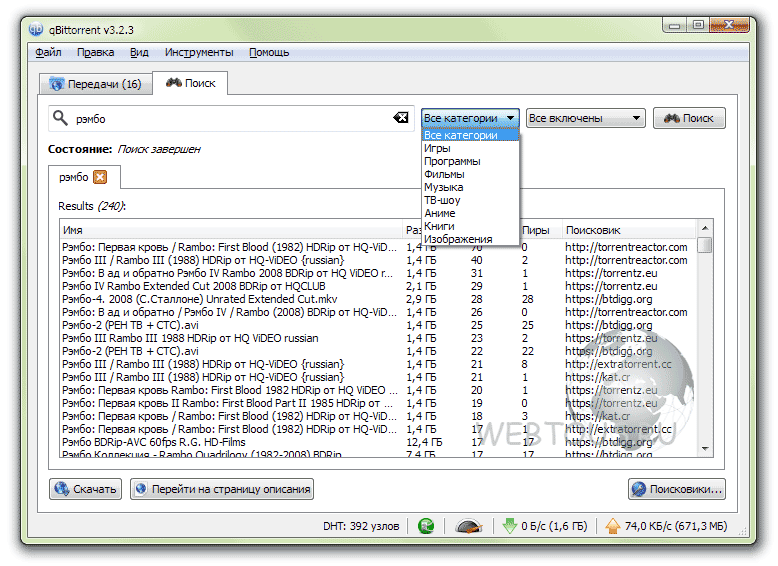Sort results by the Имя column header
Screen dimensions: 778x566
tap(231, 230)
